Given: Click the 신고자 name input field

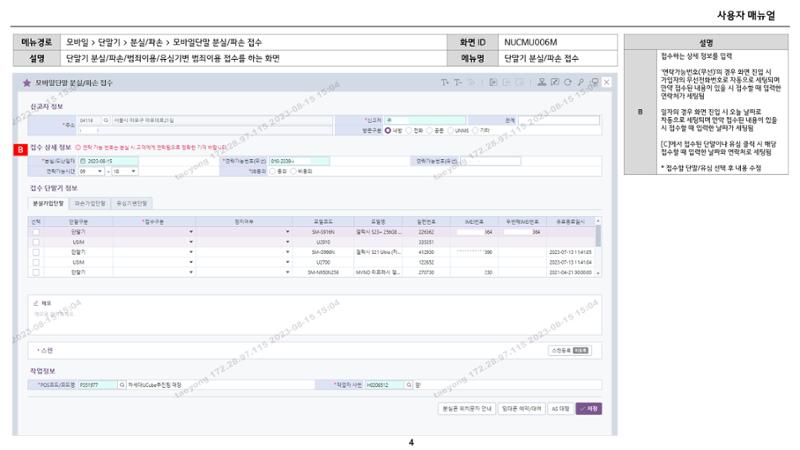Looking at the screenshot, I should (424, 120).
